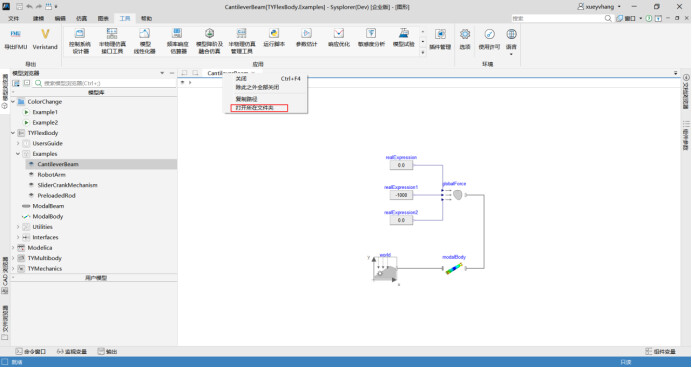Image resolution: width=692 pixels, height=368 pixels.
Task: Open 选项 settings gear
Action: 465,39
